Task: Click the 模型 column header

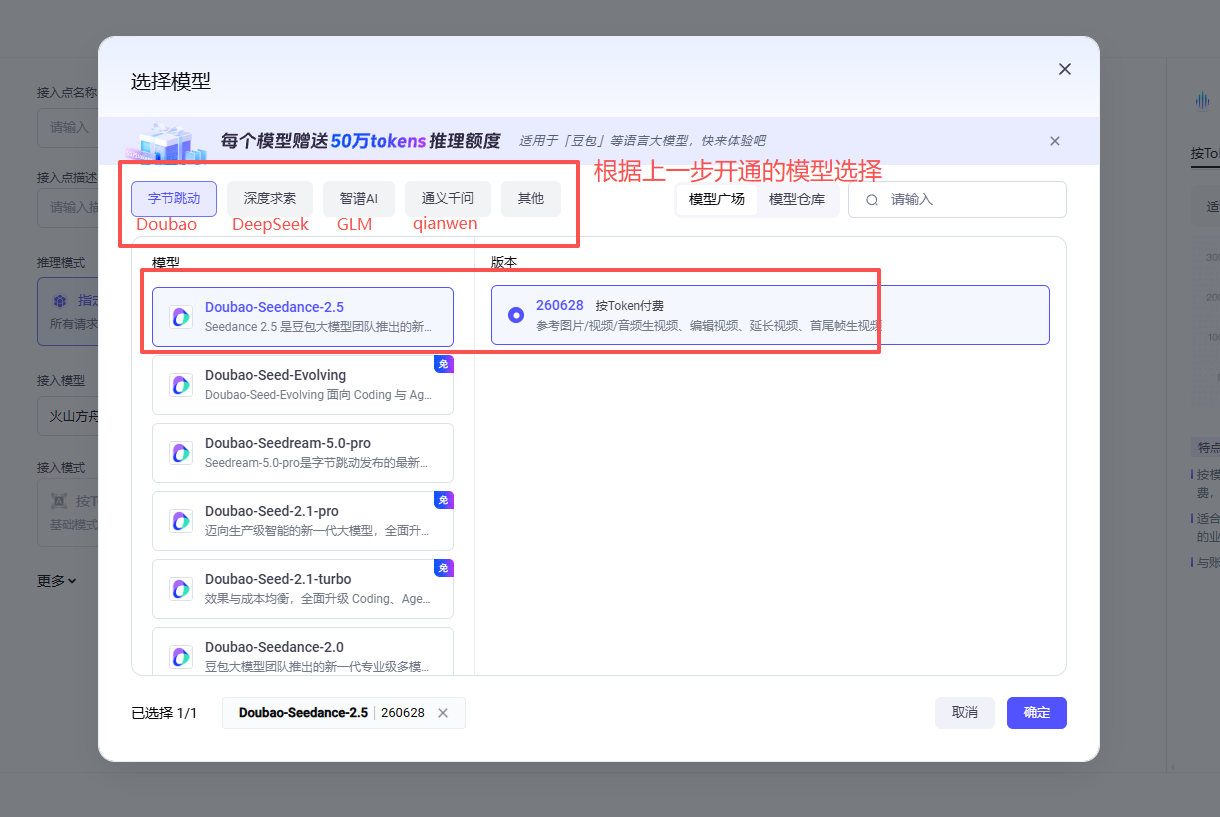Action: click(x=166, y=263)
